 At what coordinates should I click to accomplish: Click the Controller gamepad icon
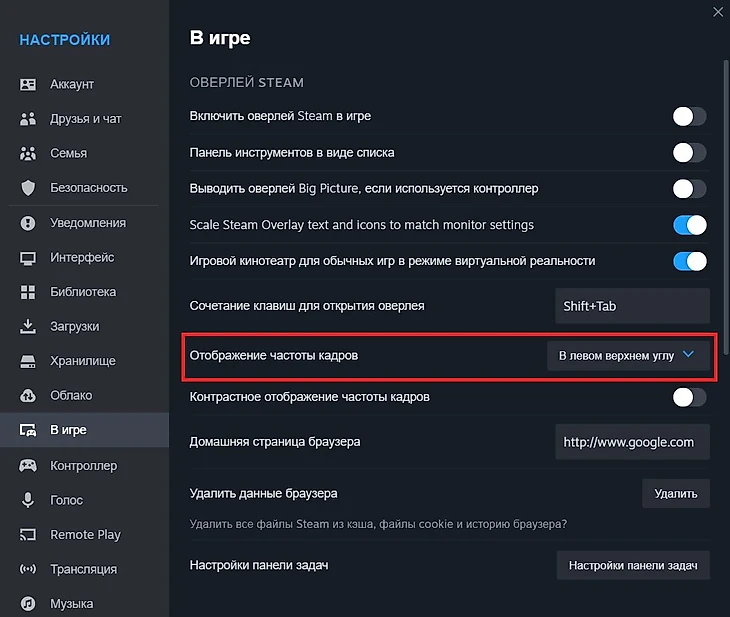point(28,466)
